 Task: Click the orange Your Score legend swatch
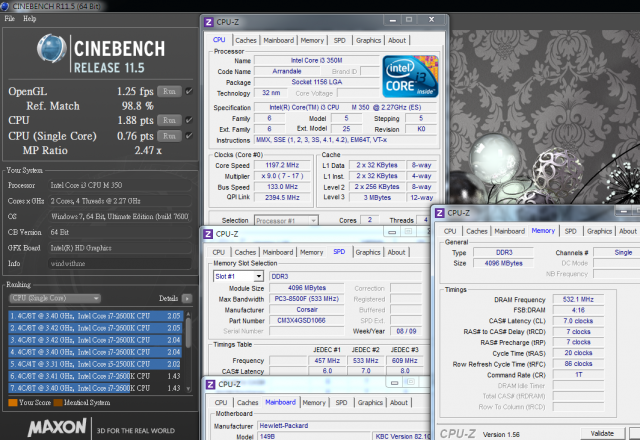pos(13,403)
